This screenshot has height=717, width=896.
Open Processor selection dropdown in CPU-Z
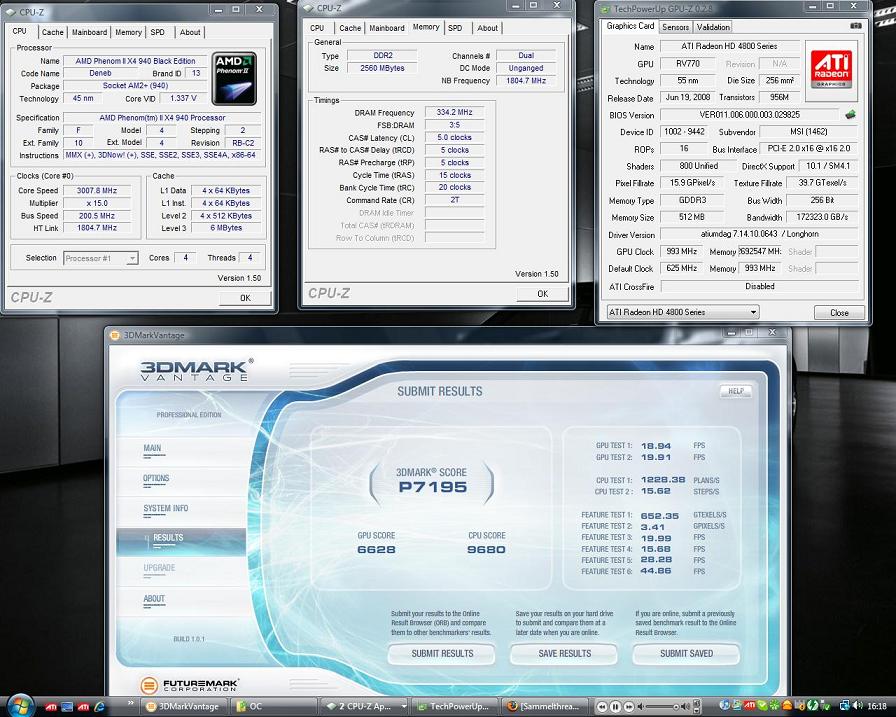tap(101, 258)
